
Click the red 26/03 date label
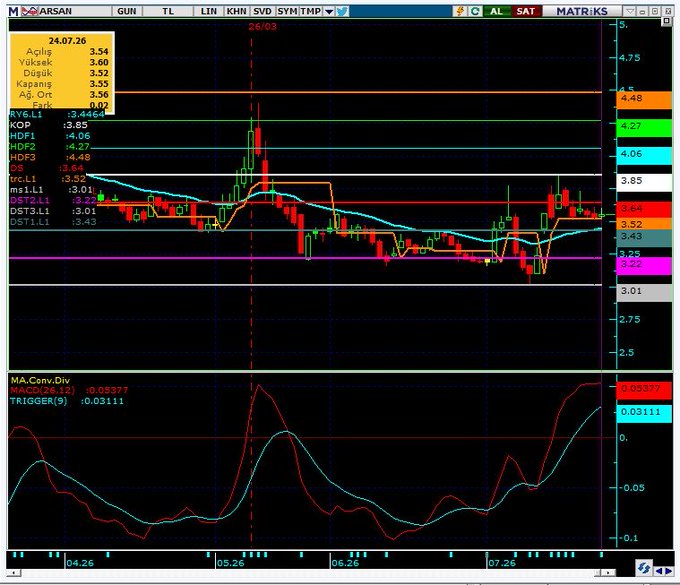tap(262, 26)
